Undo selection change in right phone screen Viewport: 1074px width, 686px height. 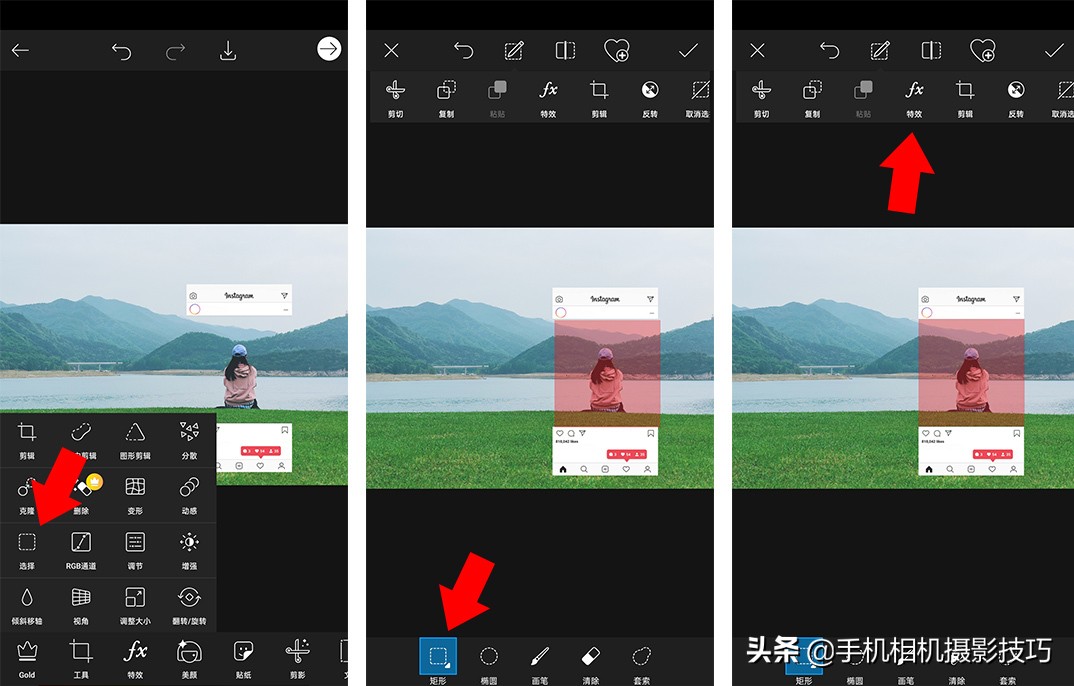tap(829, 51)
